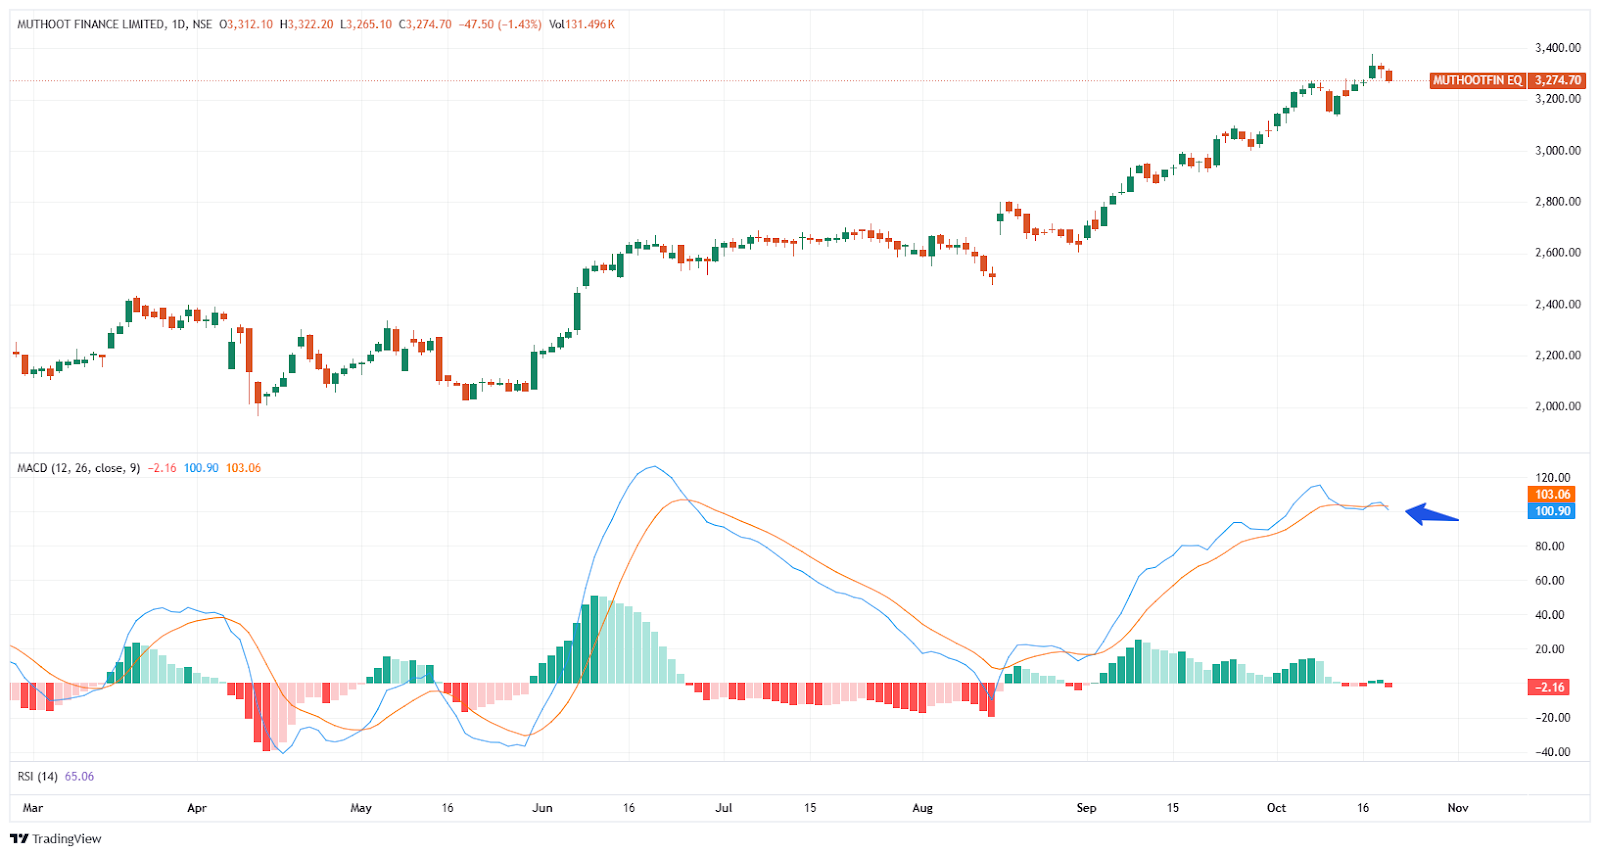Select the 3,274.70 current price tag
Screen dimensions: 1600x856
tap(1558, 80)
